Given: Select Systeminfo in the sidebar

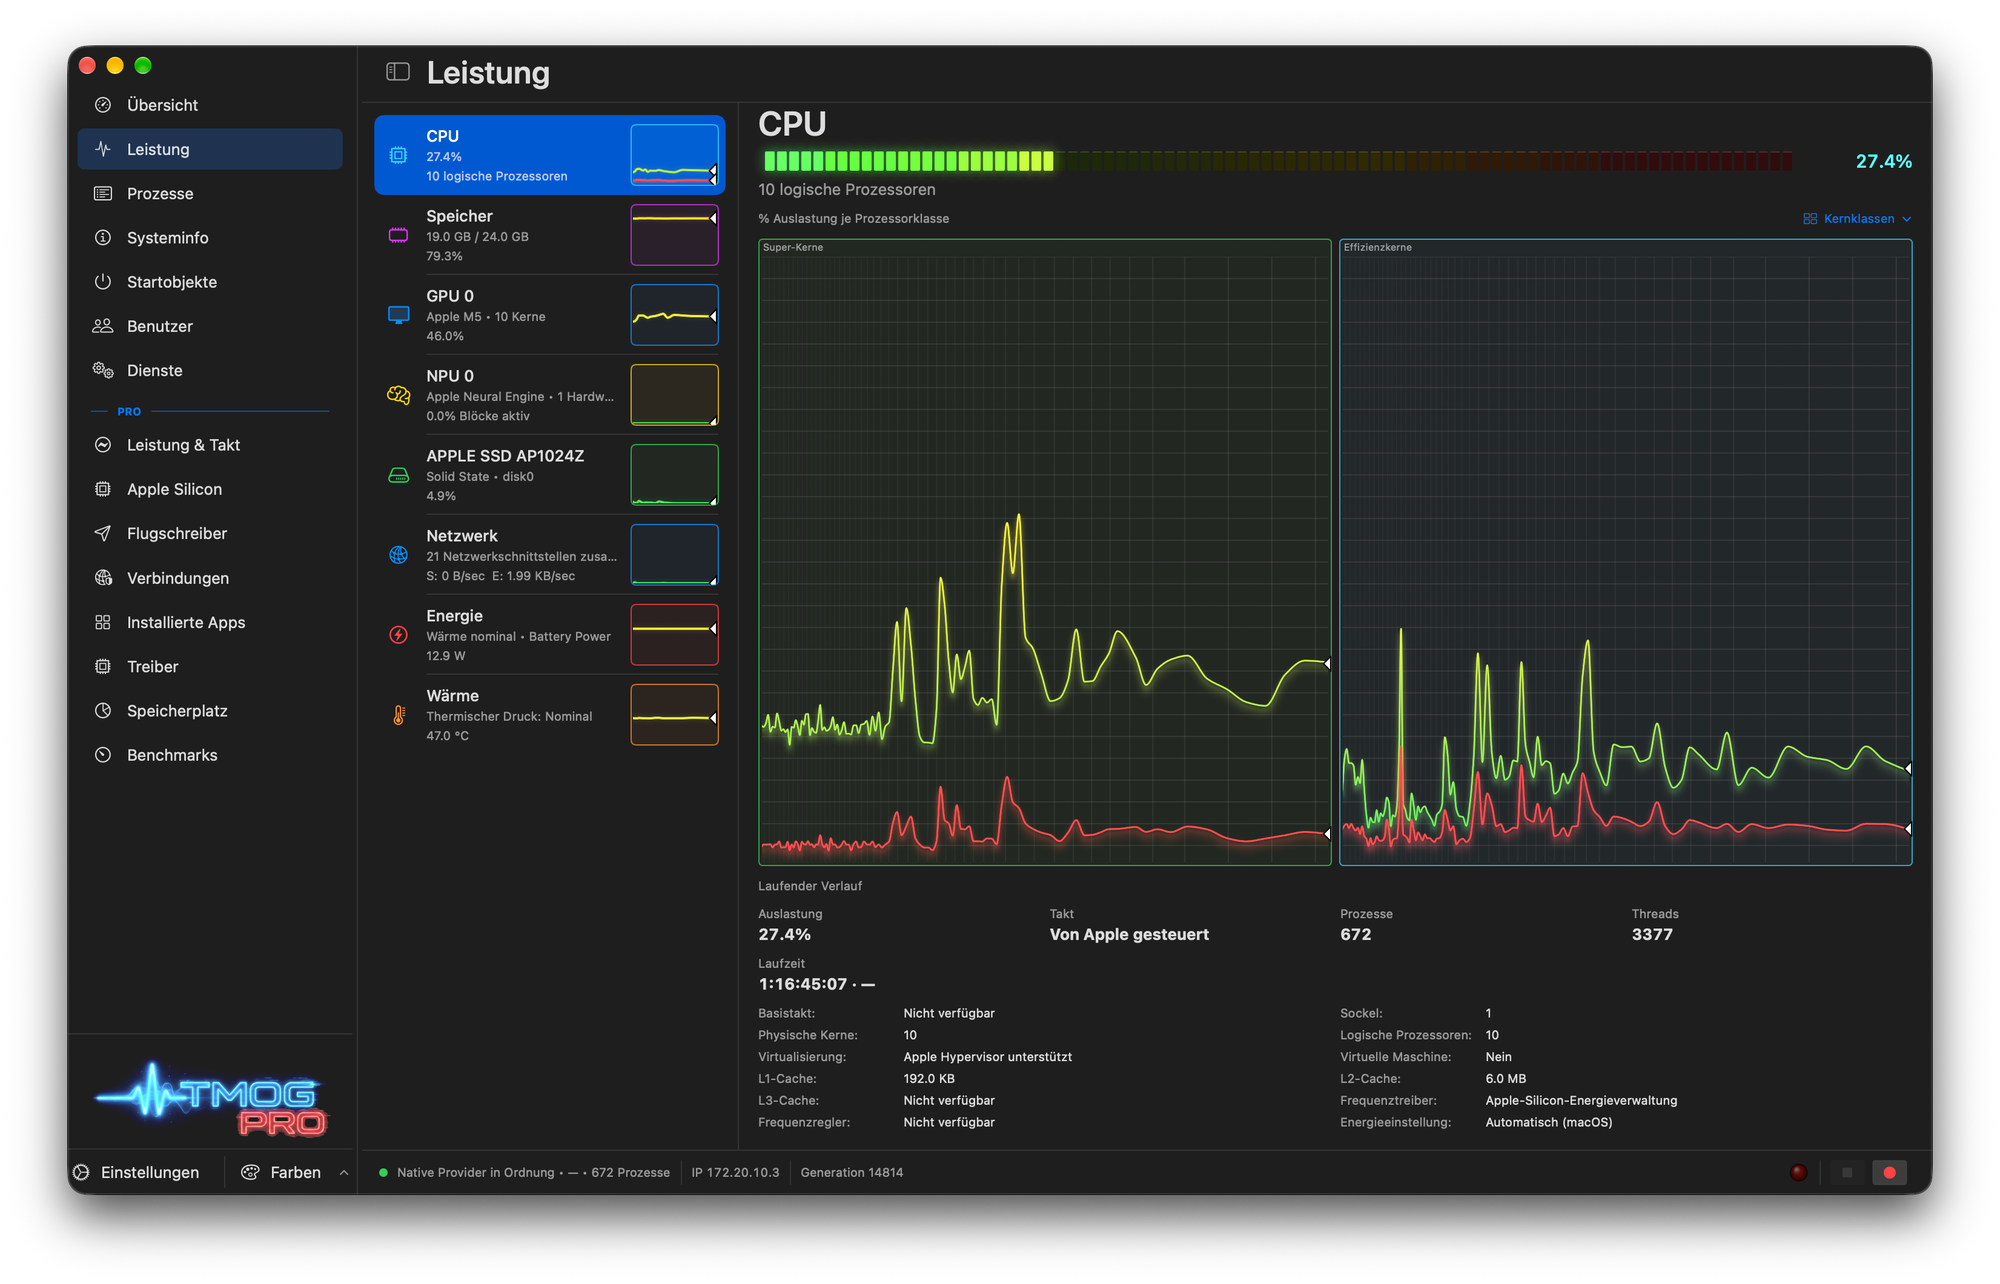Looking at the screenshot, I should point(210,238).
